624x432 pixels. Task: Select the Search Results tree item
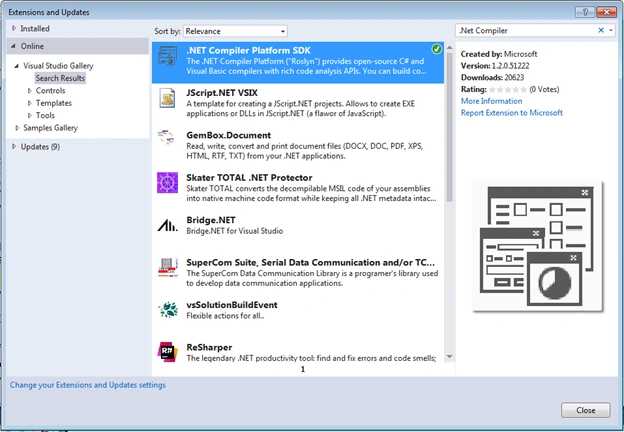(x=60, y=78)
